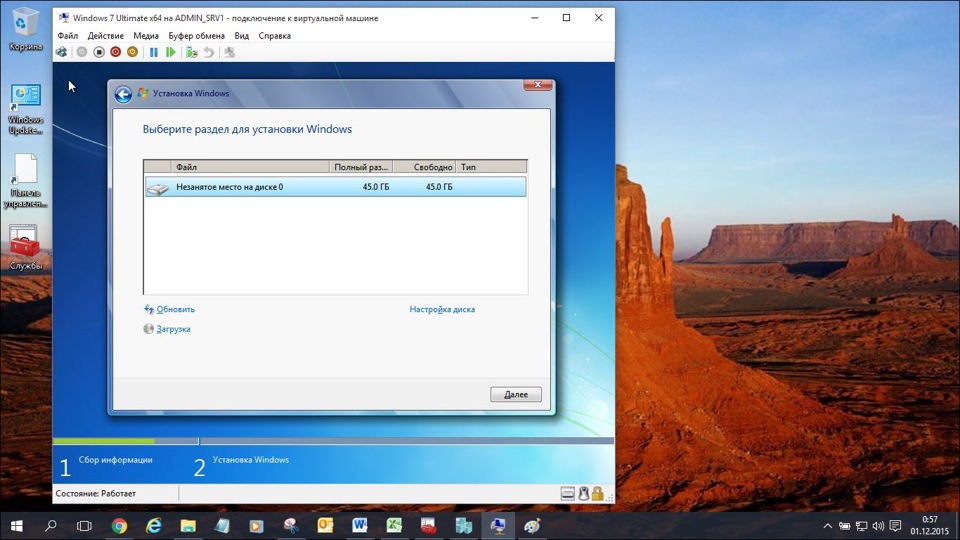
Task: Pause the virtual machine with blue bars
Action: pos(154,53)
